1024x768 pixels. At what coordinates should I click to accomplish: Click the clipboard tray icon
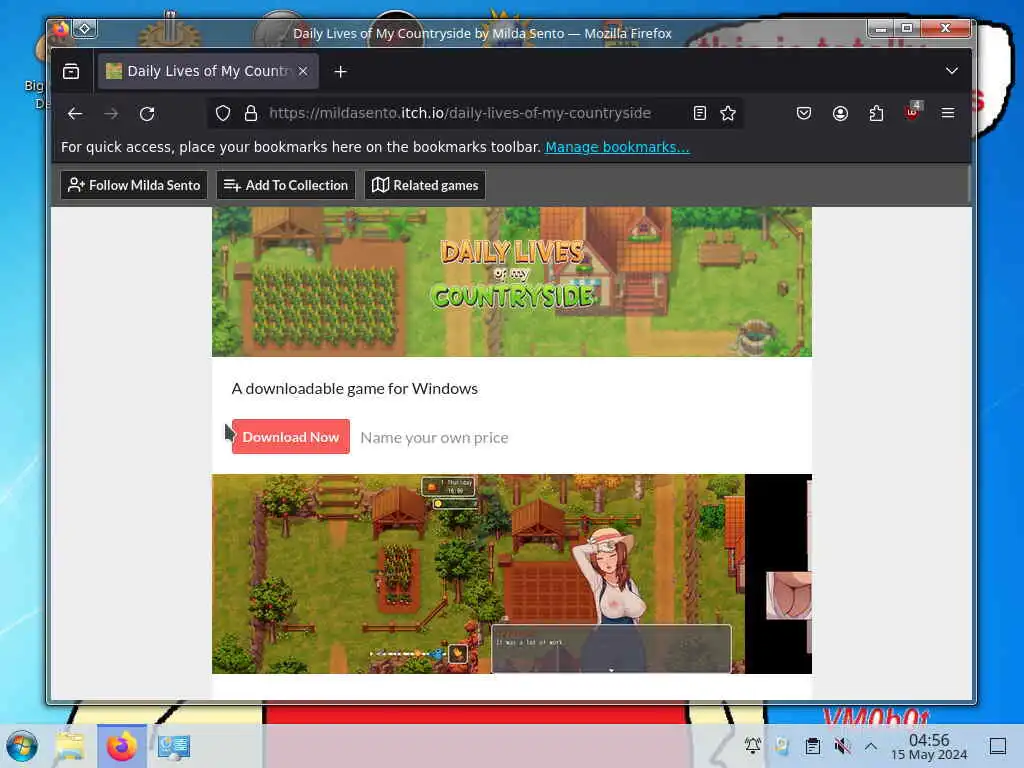click(x=812, y=746)
